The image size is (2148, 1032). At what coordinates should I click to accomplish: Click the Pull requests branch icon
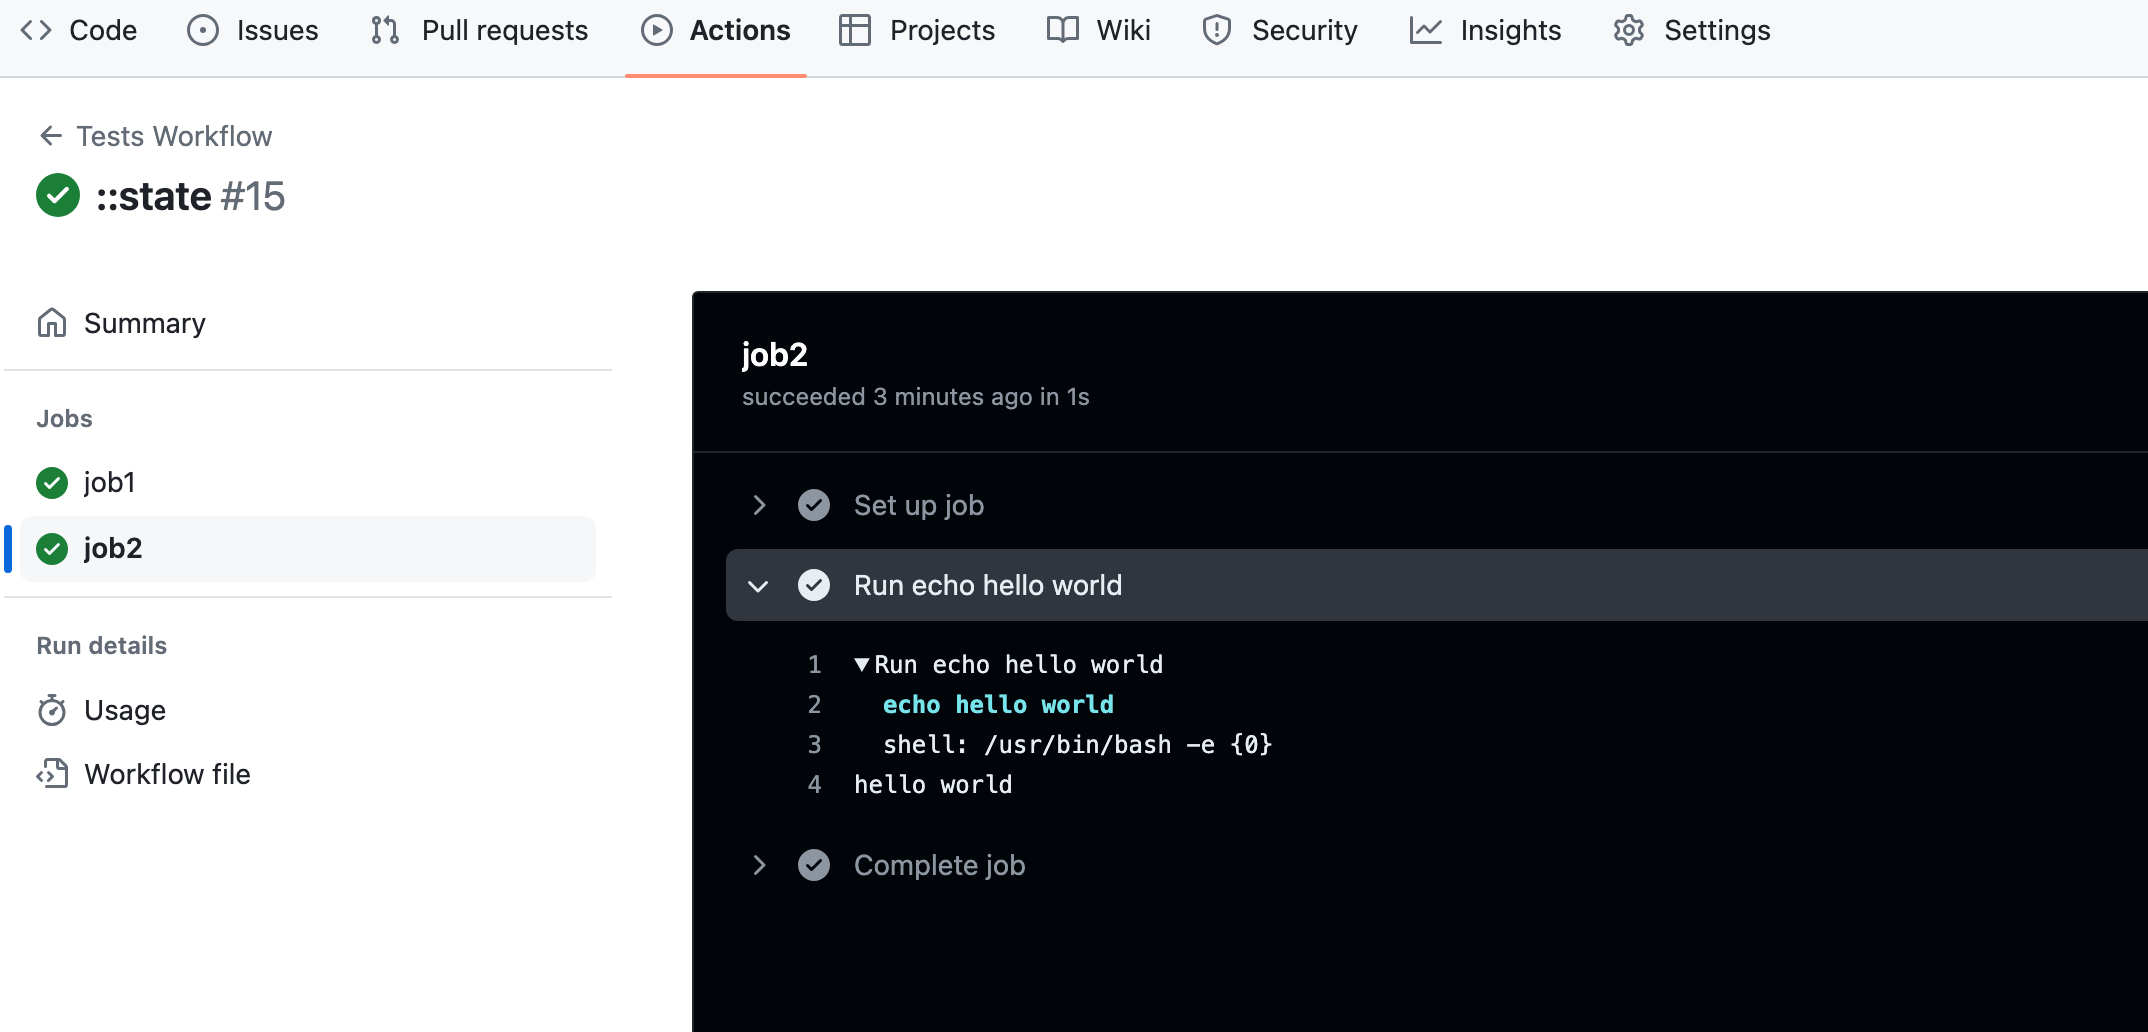383,30
